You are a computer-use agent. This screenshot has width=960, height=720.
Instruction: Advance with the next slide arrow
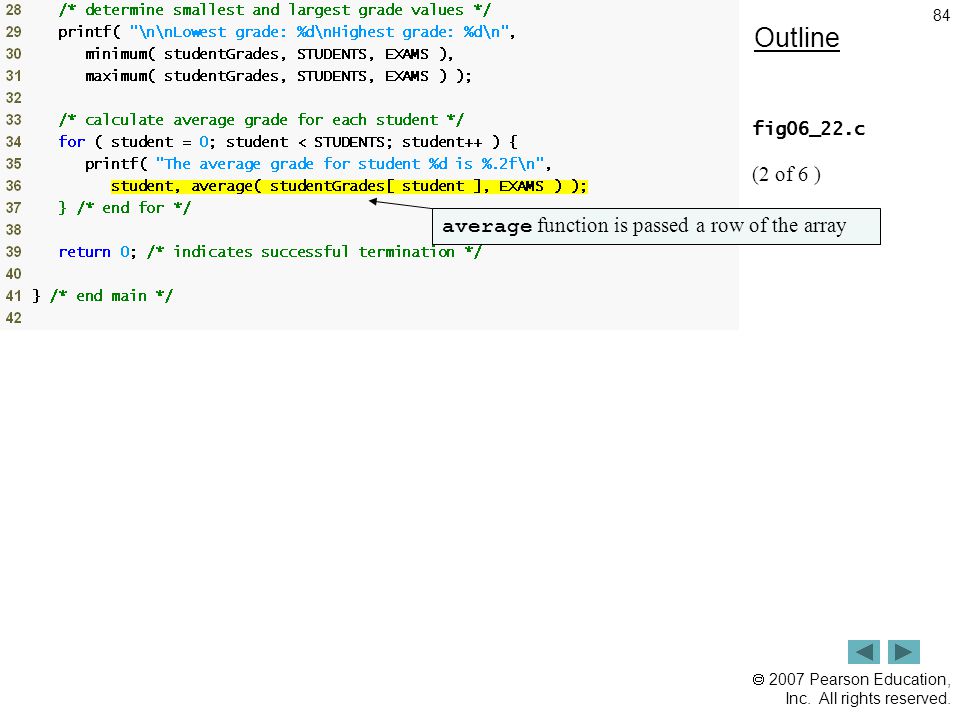click(x=904, y=651)
